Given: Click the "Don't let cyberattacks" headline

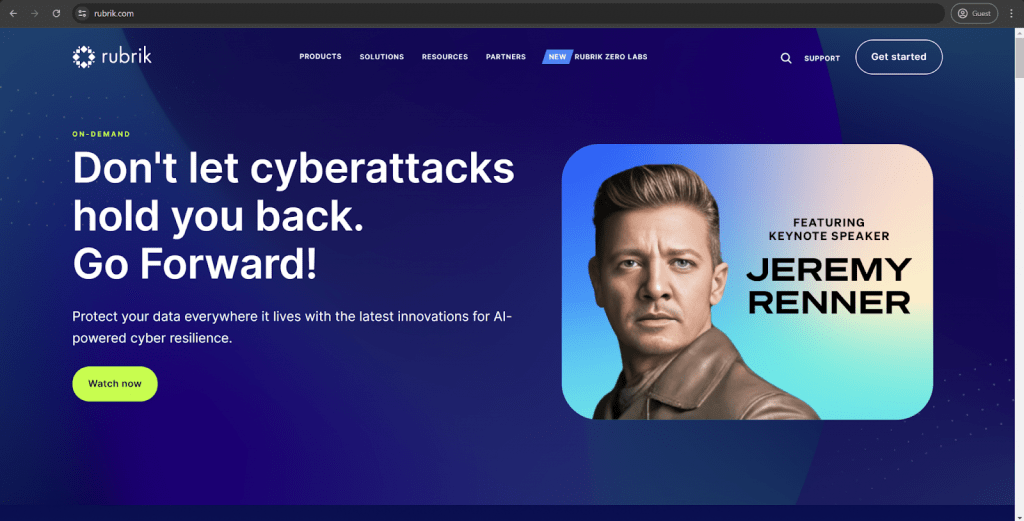Looking at the screenshot, I should point(294,168).
